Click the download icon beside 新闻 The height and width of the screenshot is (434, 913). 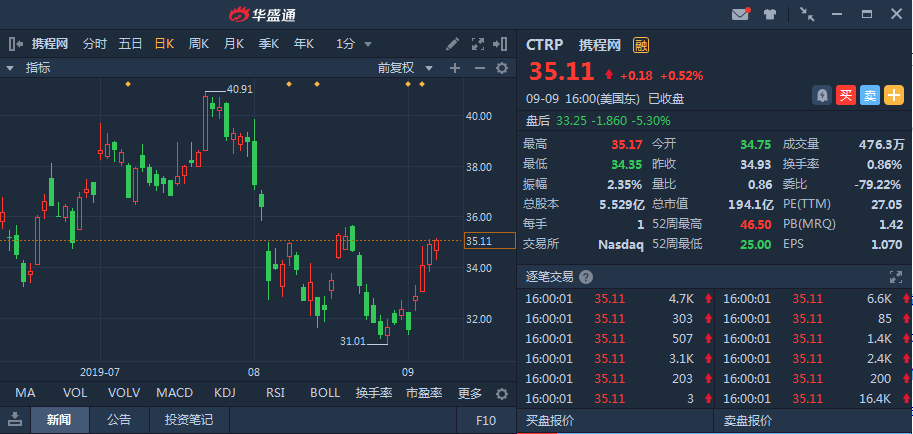15,419
